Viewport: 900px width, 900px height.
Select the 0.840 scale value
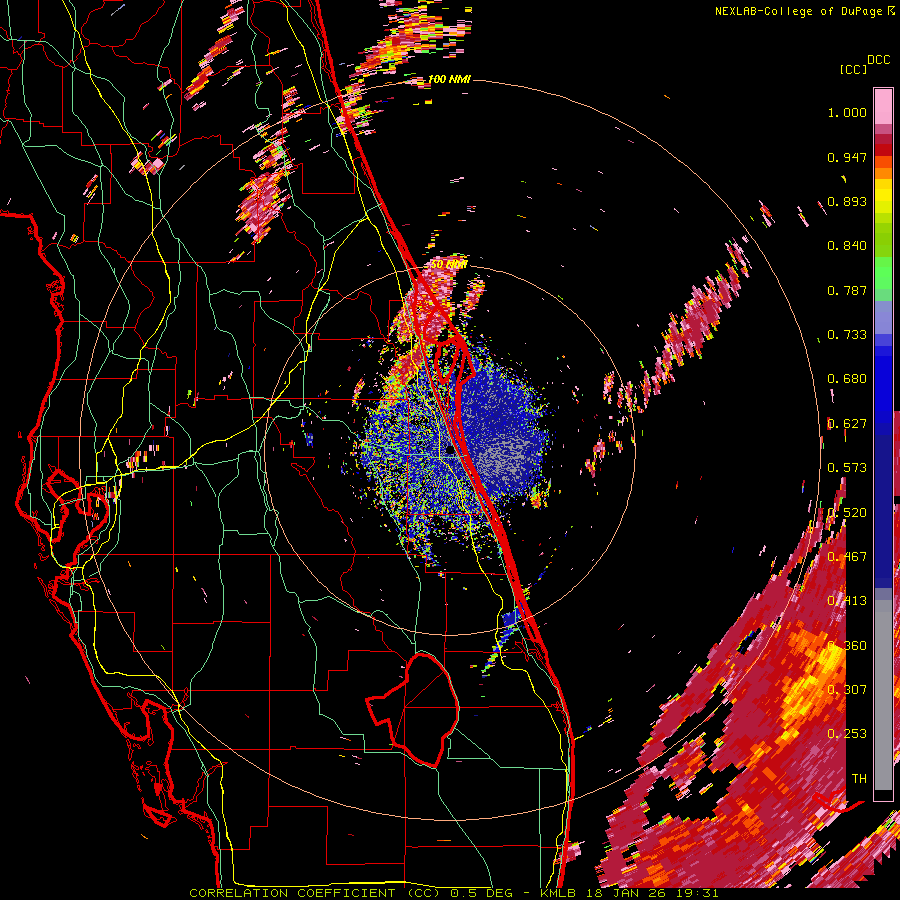pyautogui.click(x=847, y=246)
